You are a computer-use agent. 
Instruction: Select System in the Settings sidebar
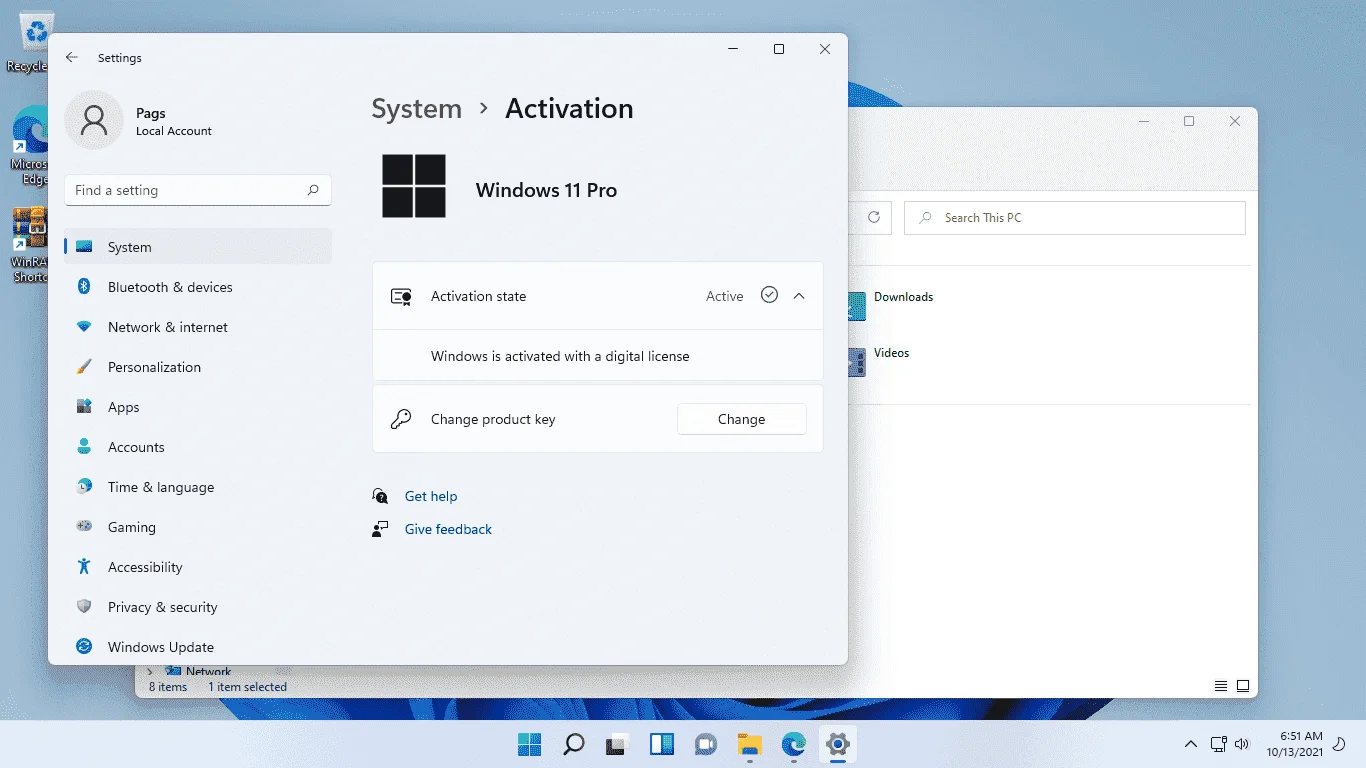pyautogui.click(x=198, y=247)
